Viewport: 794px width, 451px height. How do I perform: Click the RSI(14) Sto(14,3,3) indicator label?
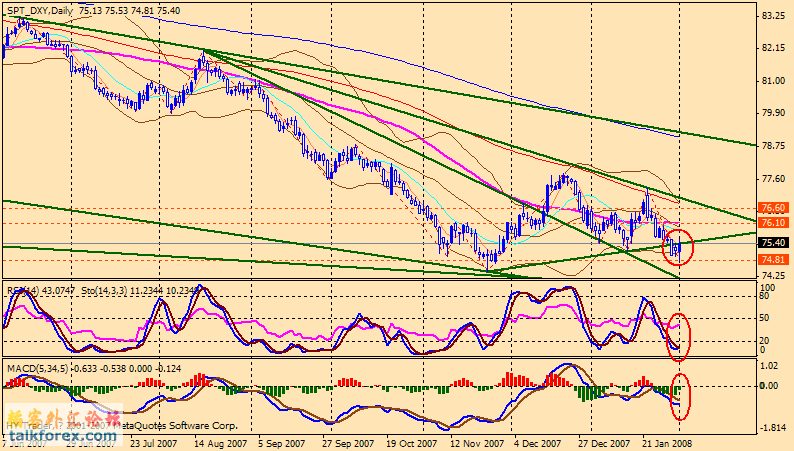coord(103,291)
